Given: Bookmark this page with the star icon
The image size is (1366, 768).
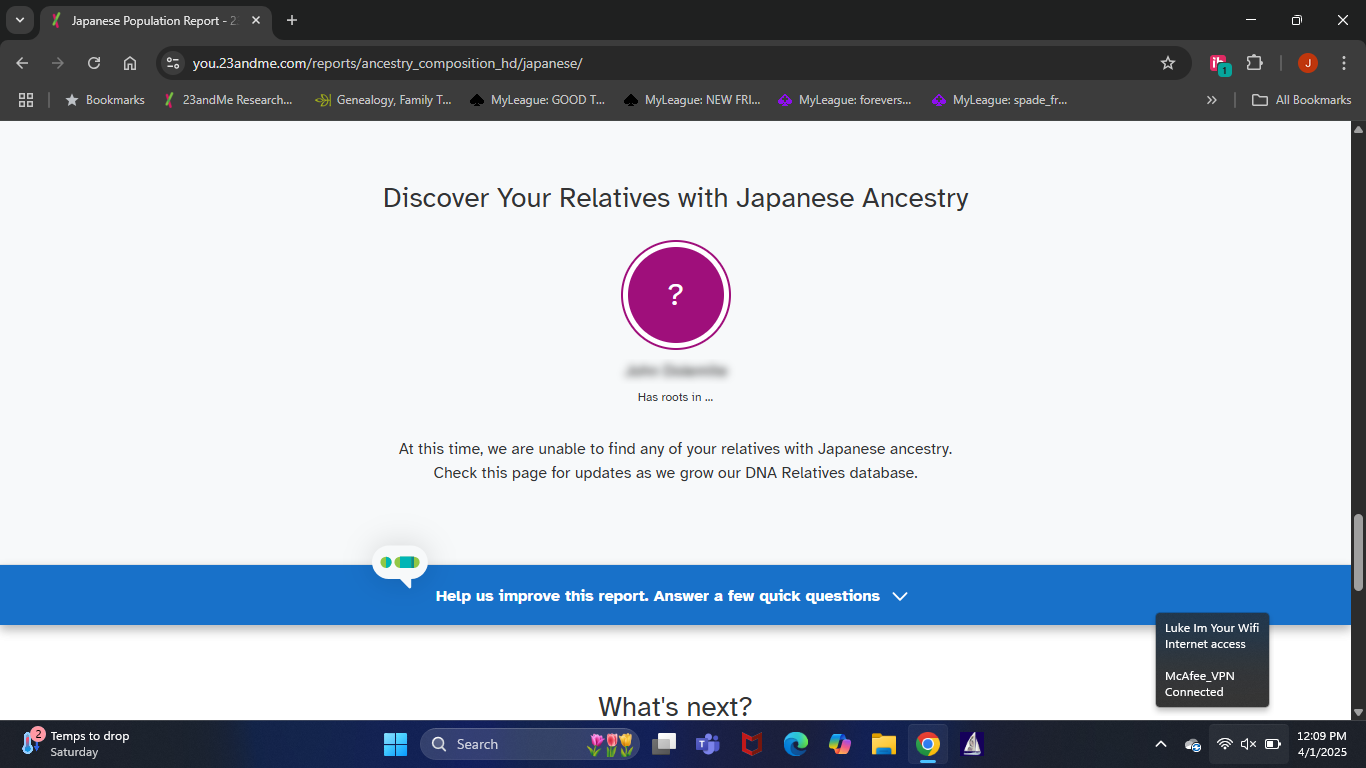Looking at the screenshot, I should pyautogui.click(x=1167, y=63).
